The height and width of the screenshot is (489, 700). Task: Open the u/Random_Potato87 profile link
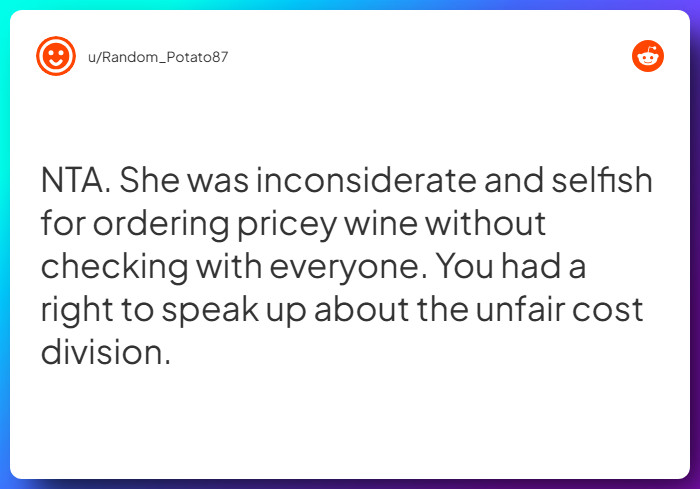tap(158, 57)
